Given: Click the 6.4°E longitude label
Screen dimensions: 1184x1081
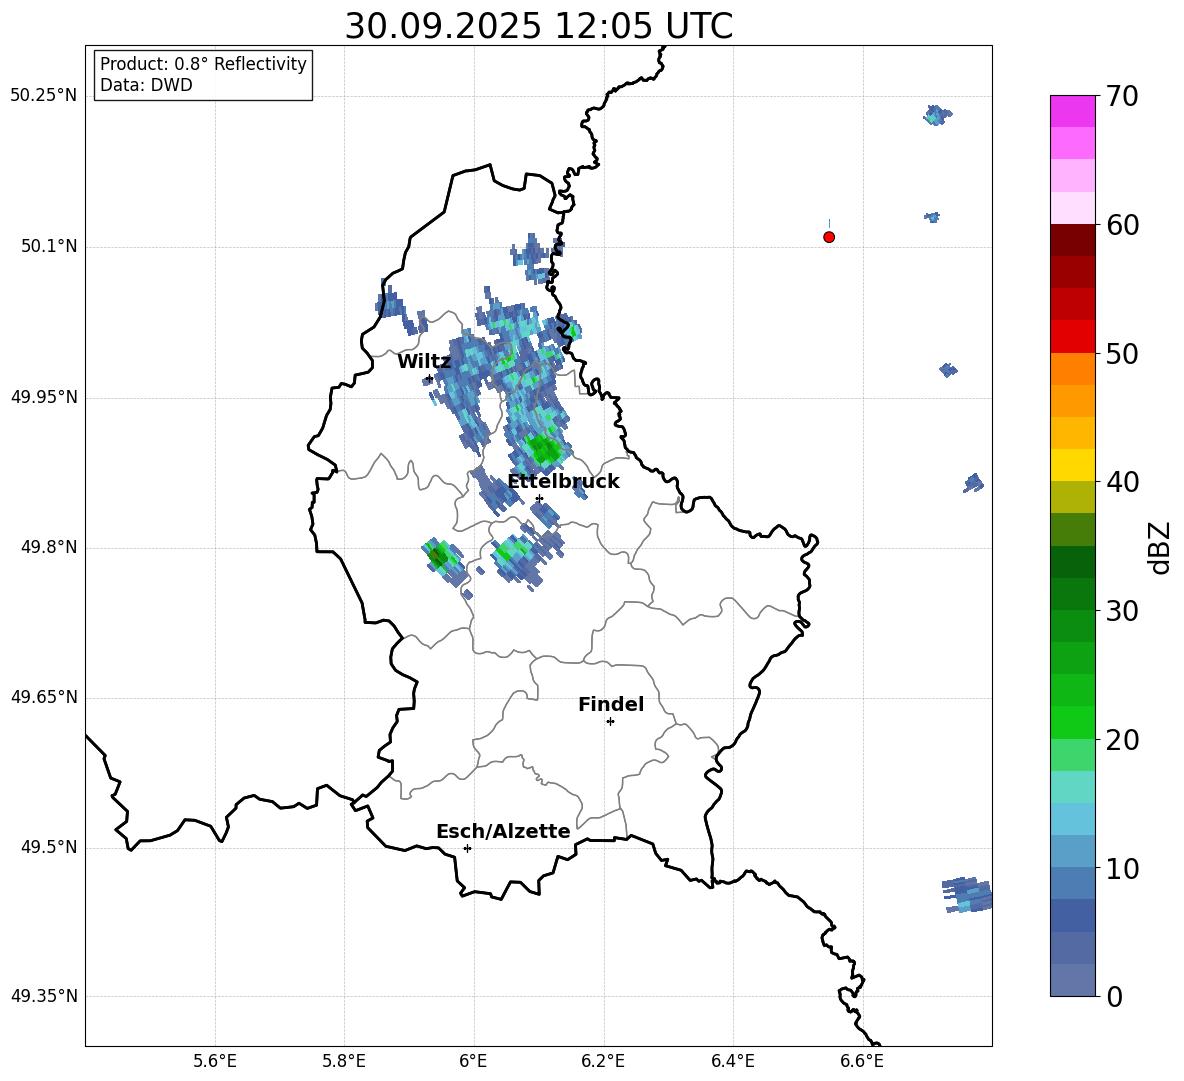Looking at the screenshot, I should [x=732, y=1061].
